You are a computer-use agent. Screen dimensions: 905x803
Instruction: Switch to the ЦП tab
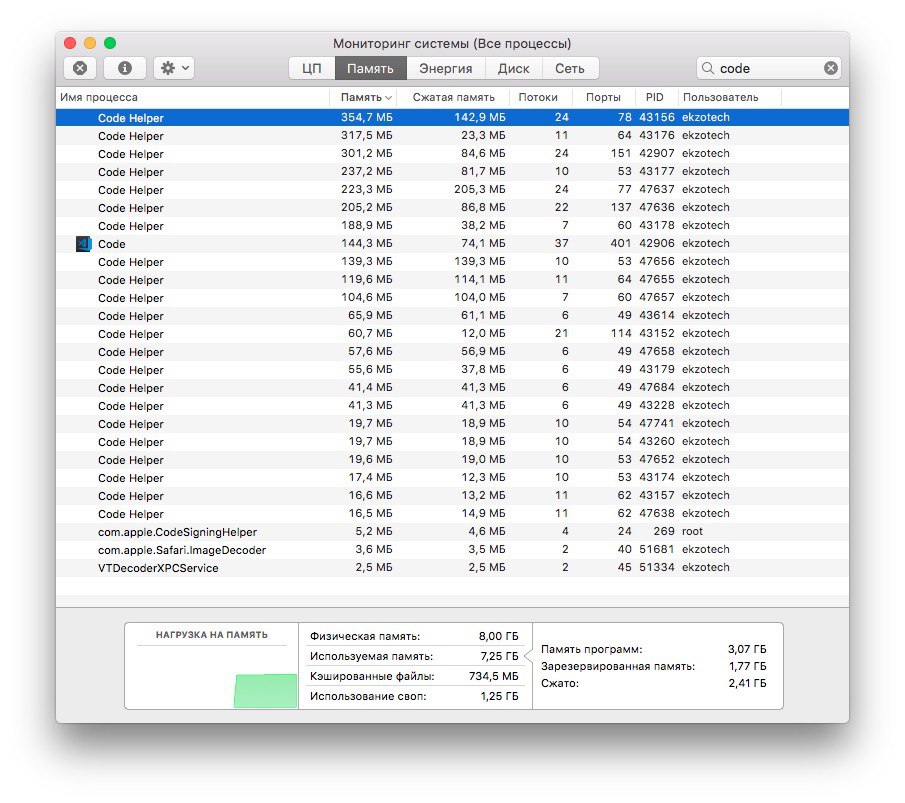click(x=312, y=68)
